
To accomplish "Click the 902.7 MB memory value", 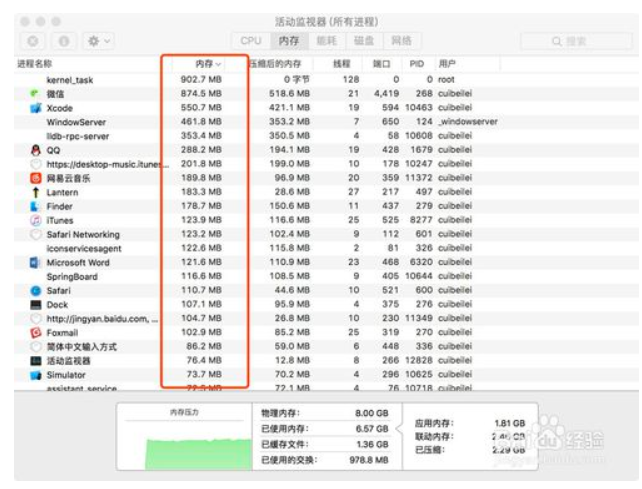I will pos(201,79).
